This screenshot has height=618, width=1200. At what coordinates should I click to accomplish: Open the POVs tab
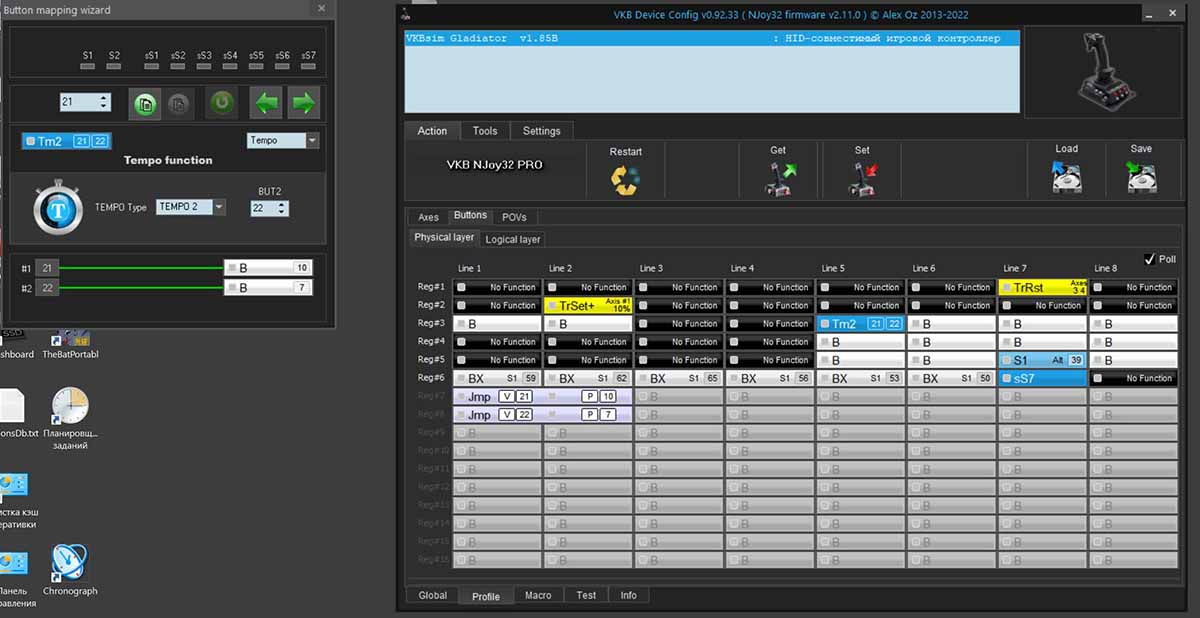point(514,216)
